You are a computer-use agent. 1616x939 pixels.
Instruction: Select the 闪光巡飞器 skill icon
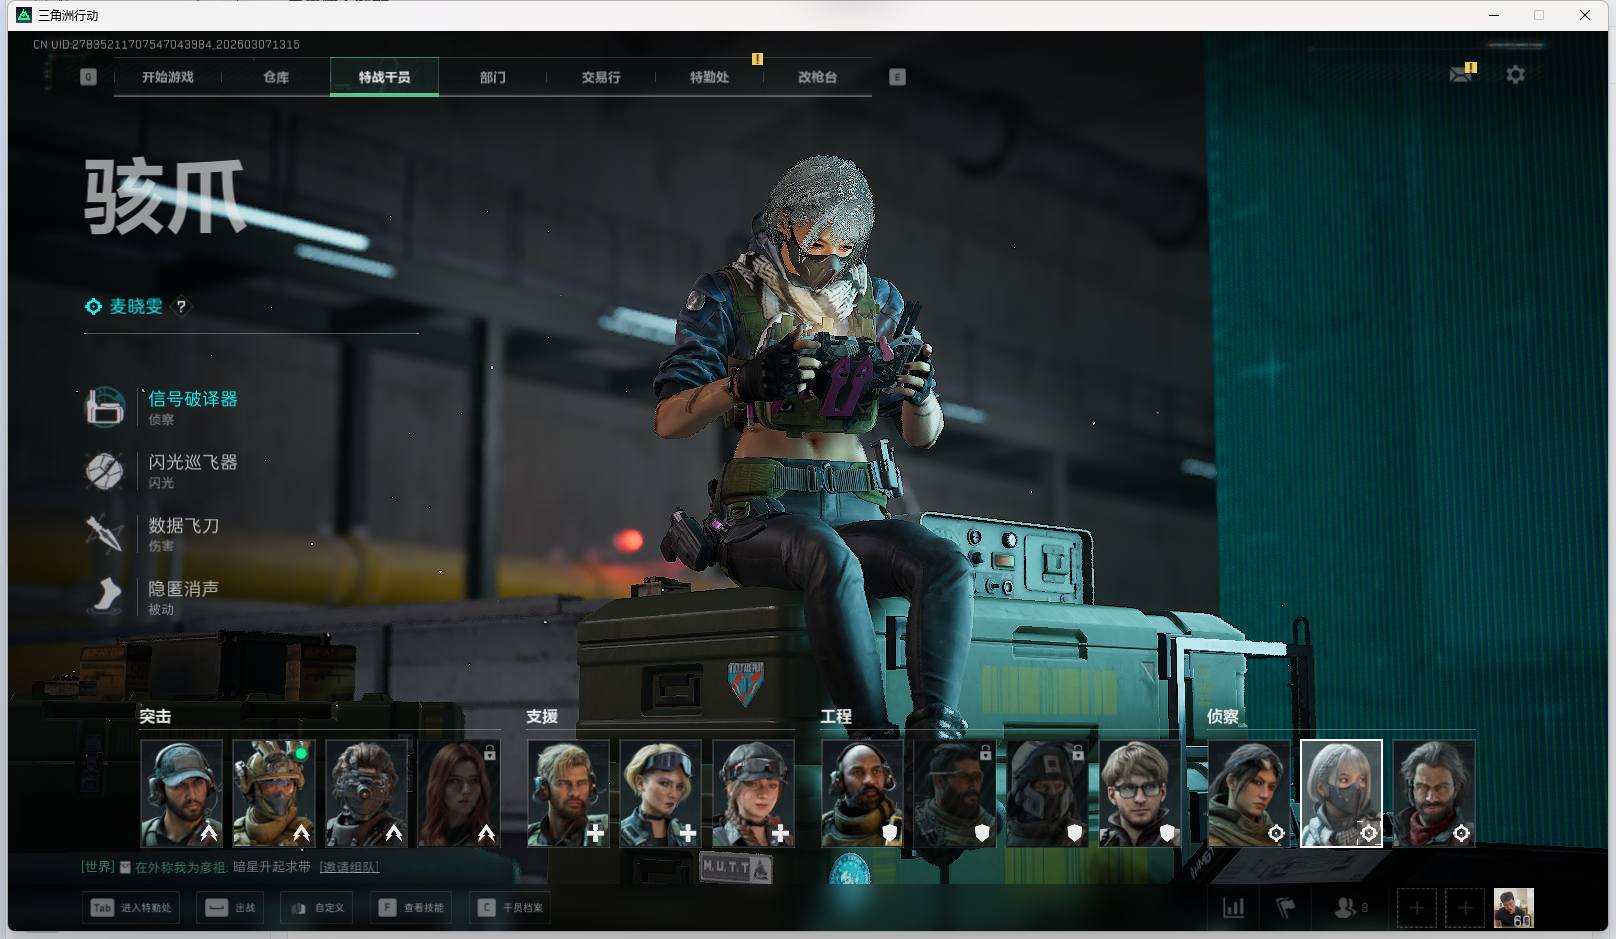point(105,470)
